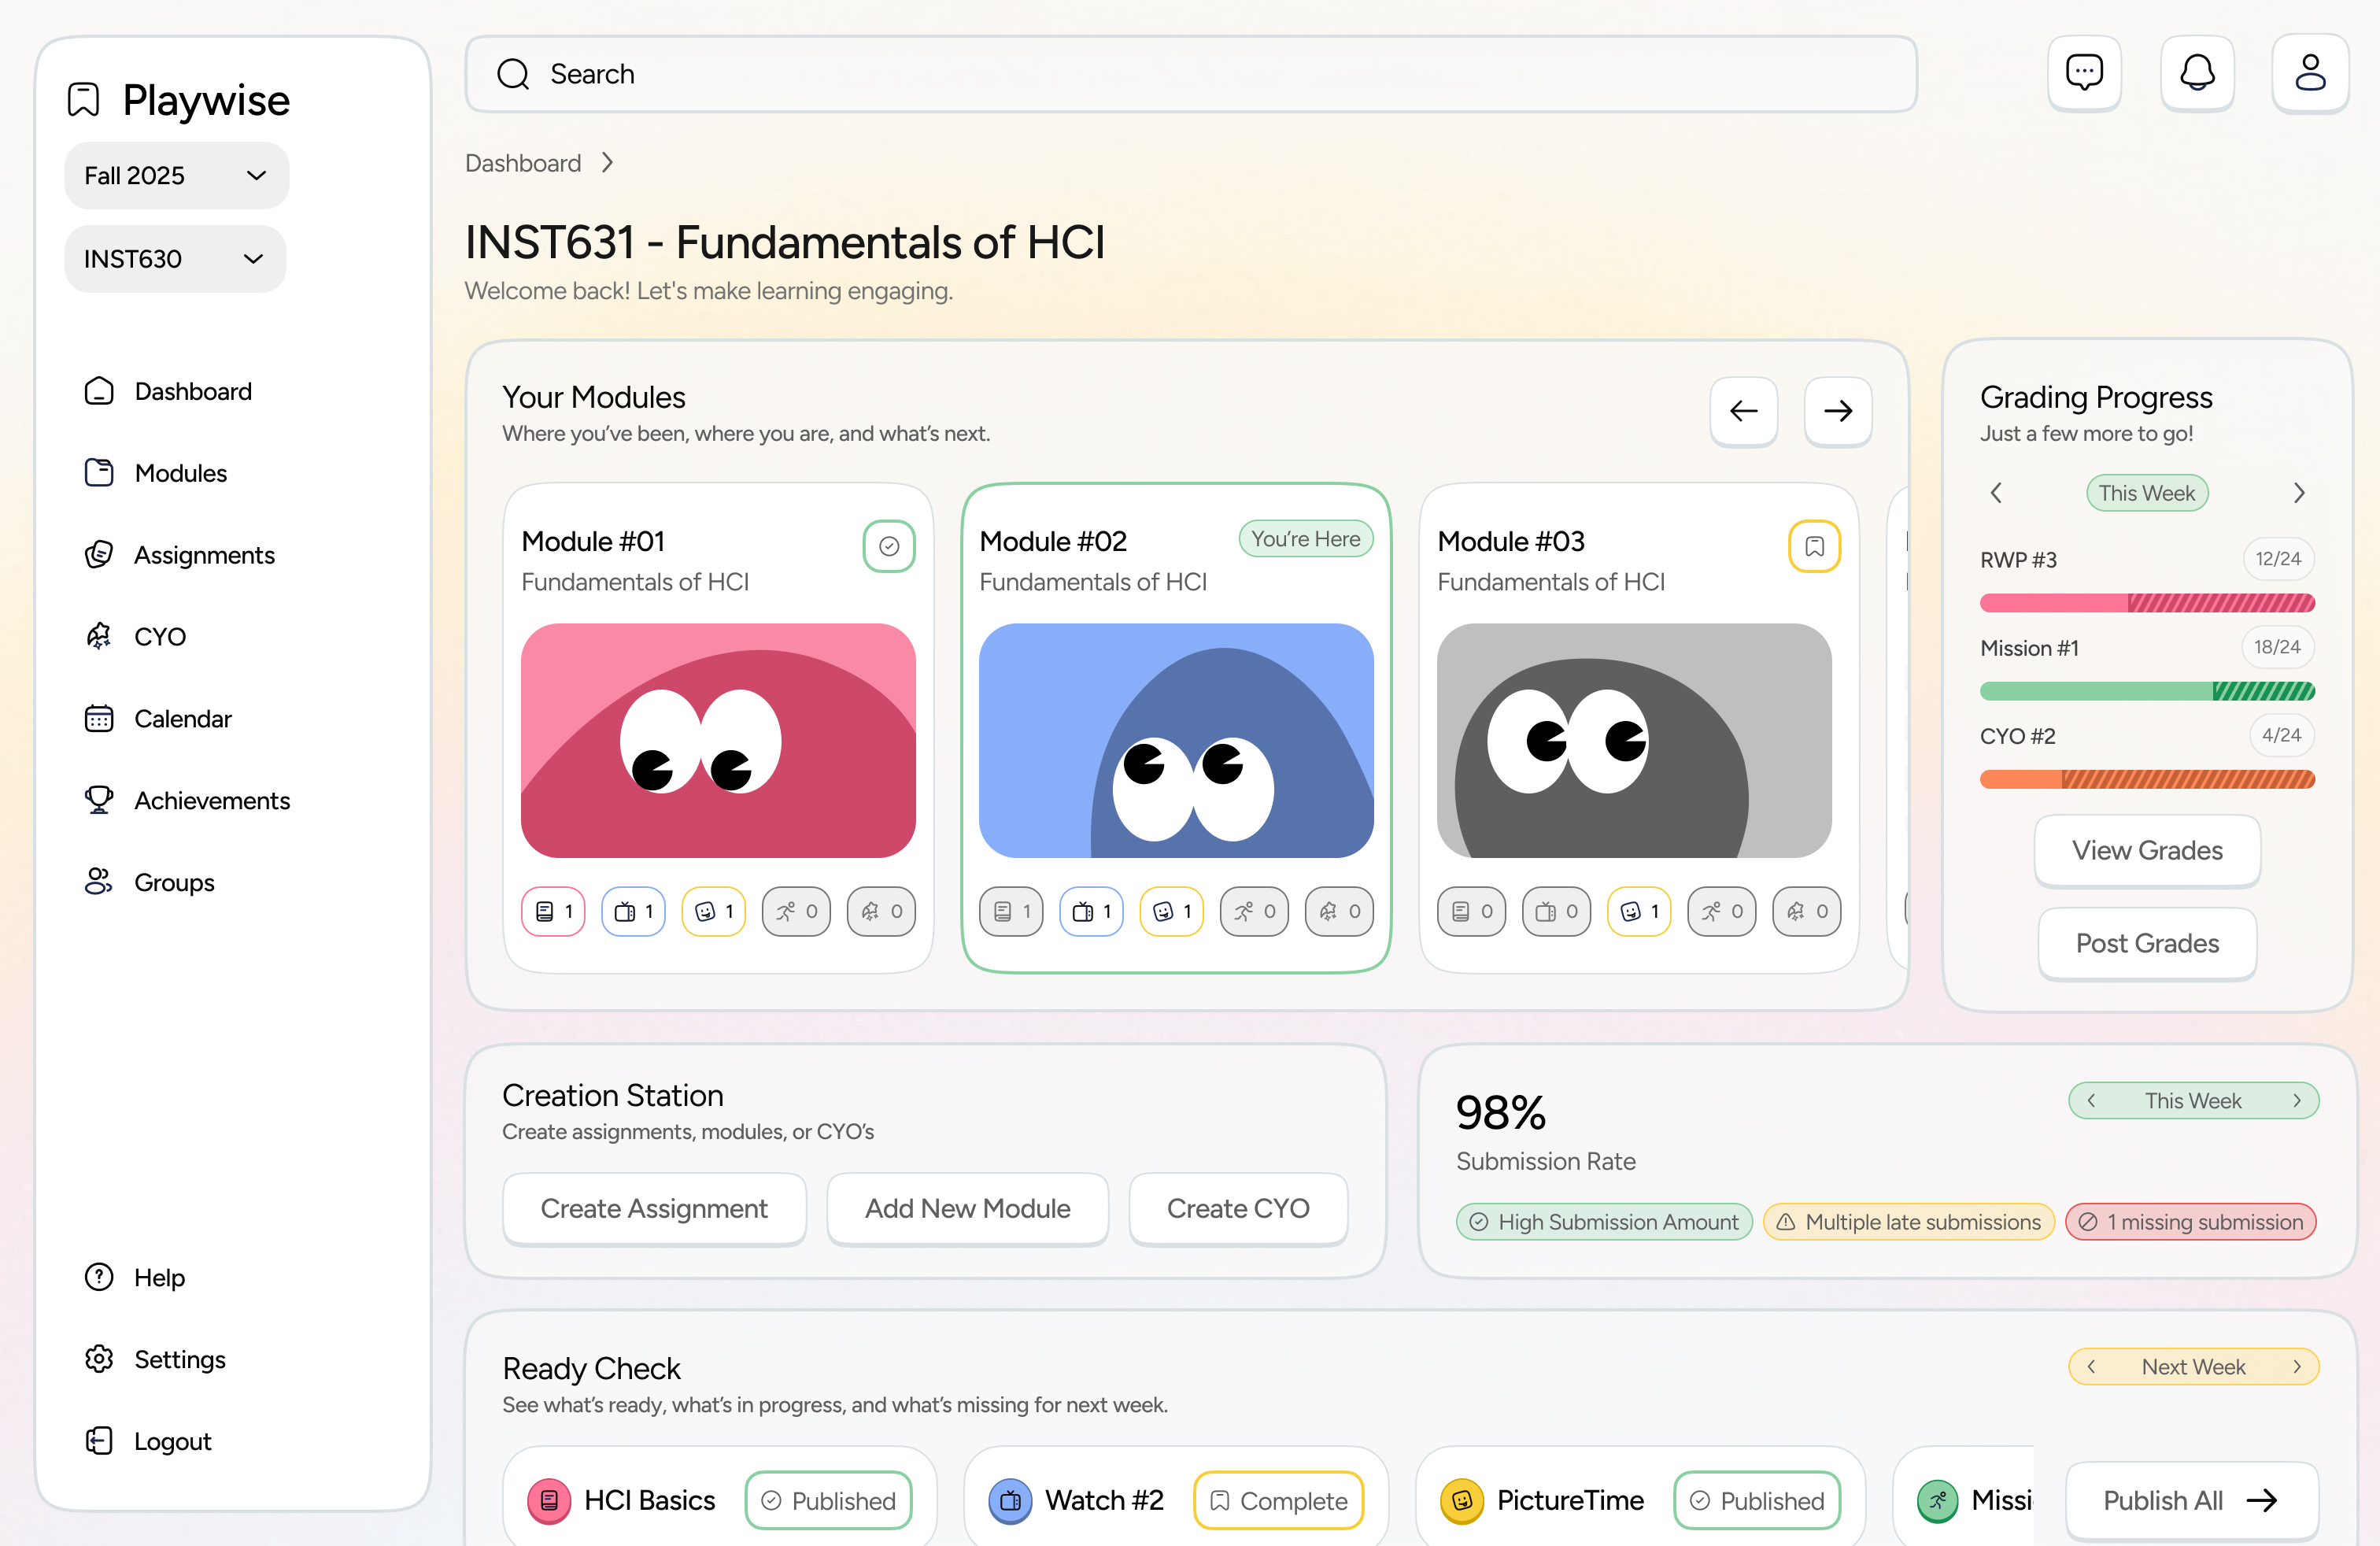The height and width of the screenshot is (1546, 2380).
Task: Toggle the completed checkmark on Module #01
Action: [888, 546]
